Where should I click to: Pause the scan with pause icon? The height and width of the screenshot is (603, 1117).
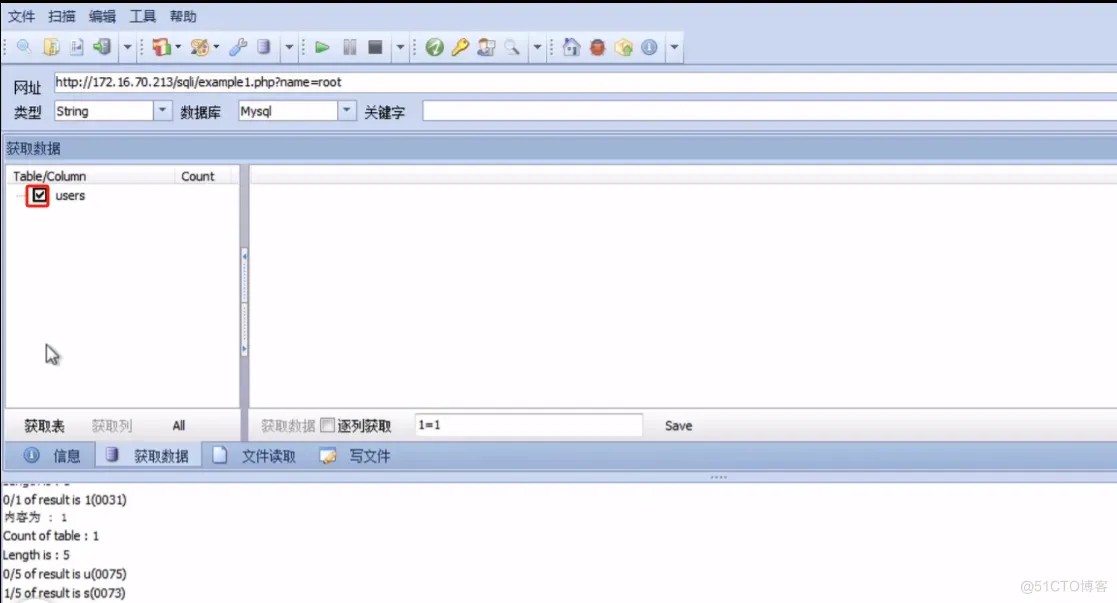click(349, 47)
